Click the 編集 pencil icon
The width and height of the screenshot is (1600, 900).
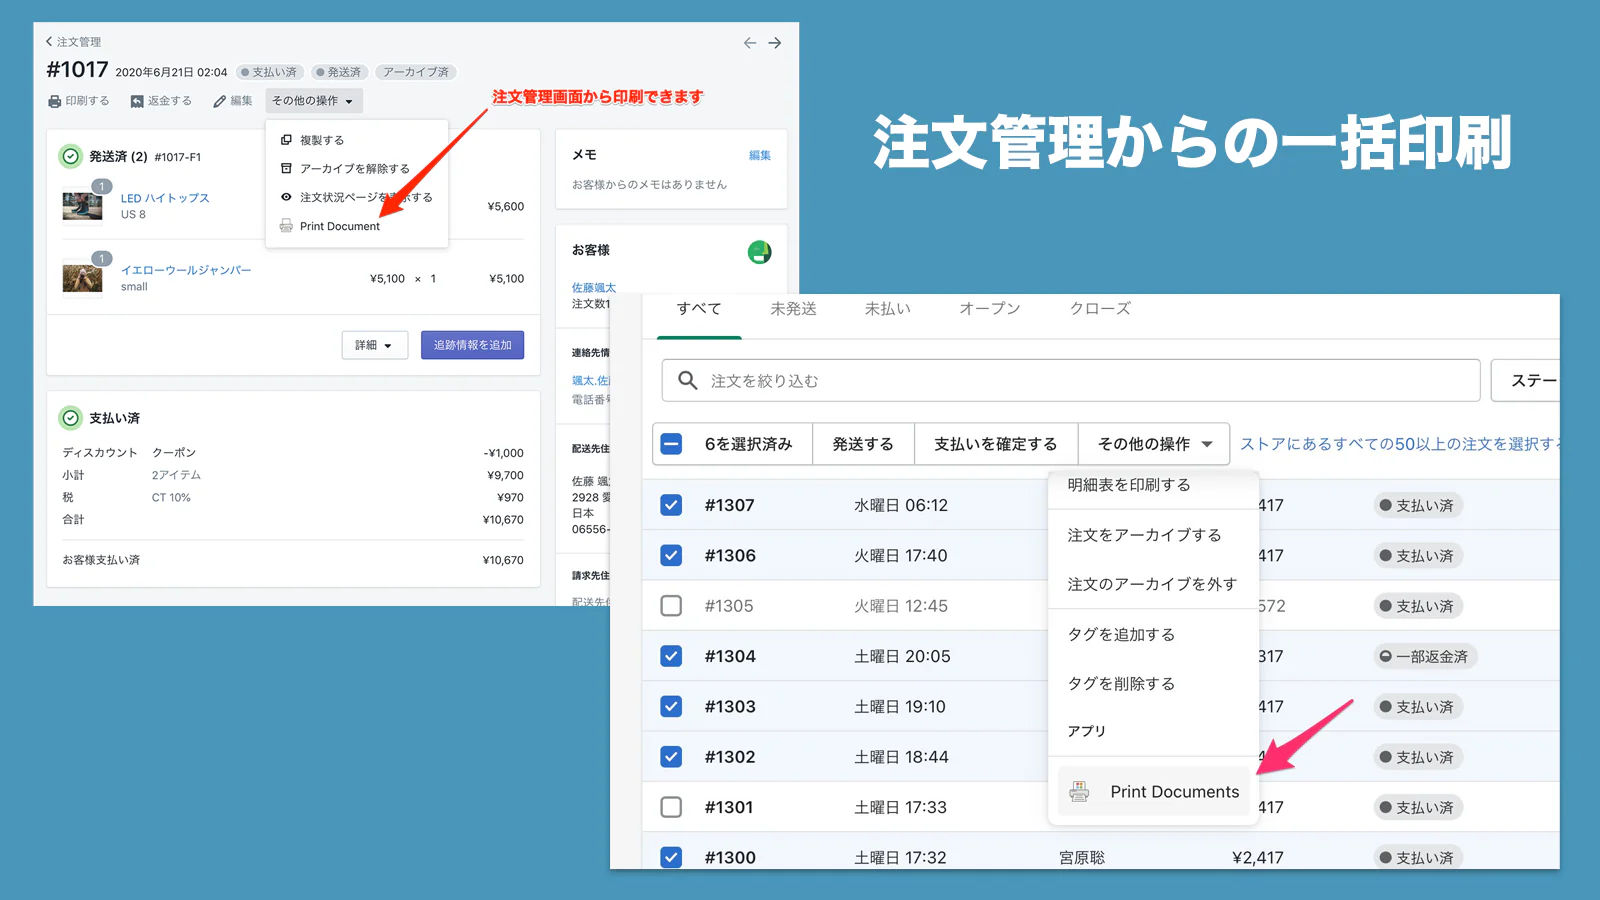(x=219, y=101)
